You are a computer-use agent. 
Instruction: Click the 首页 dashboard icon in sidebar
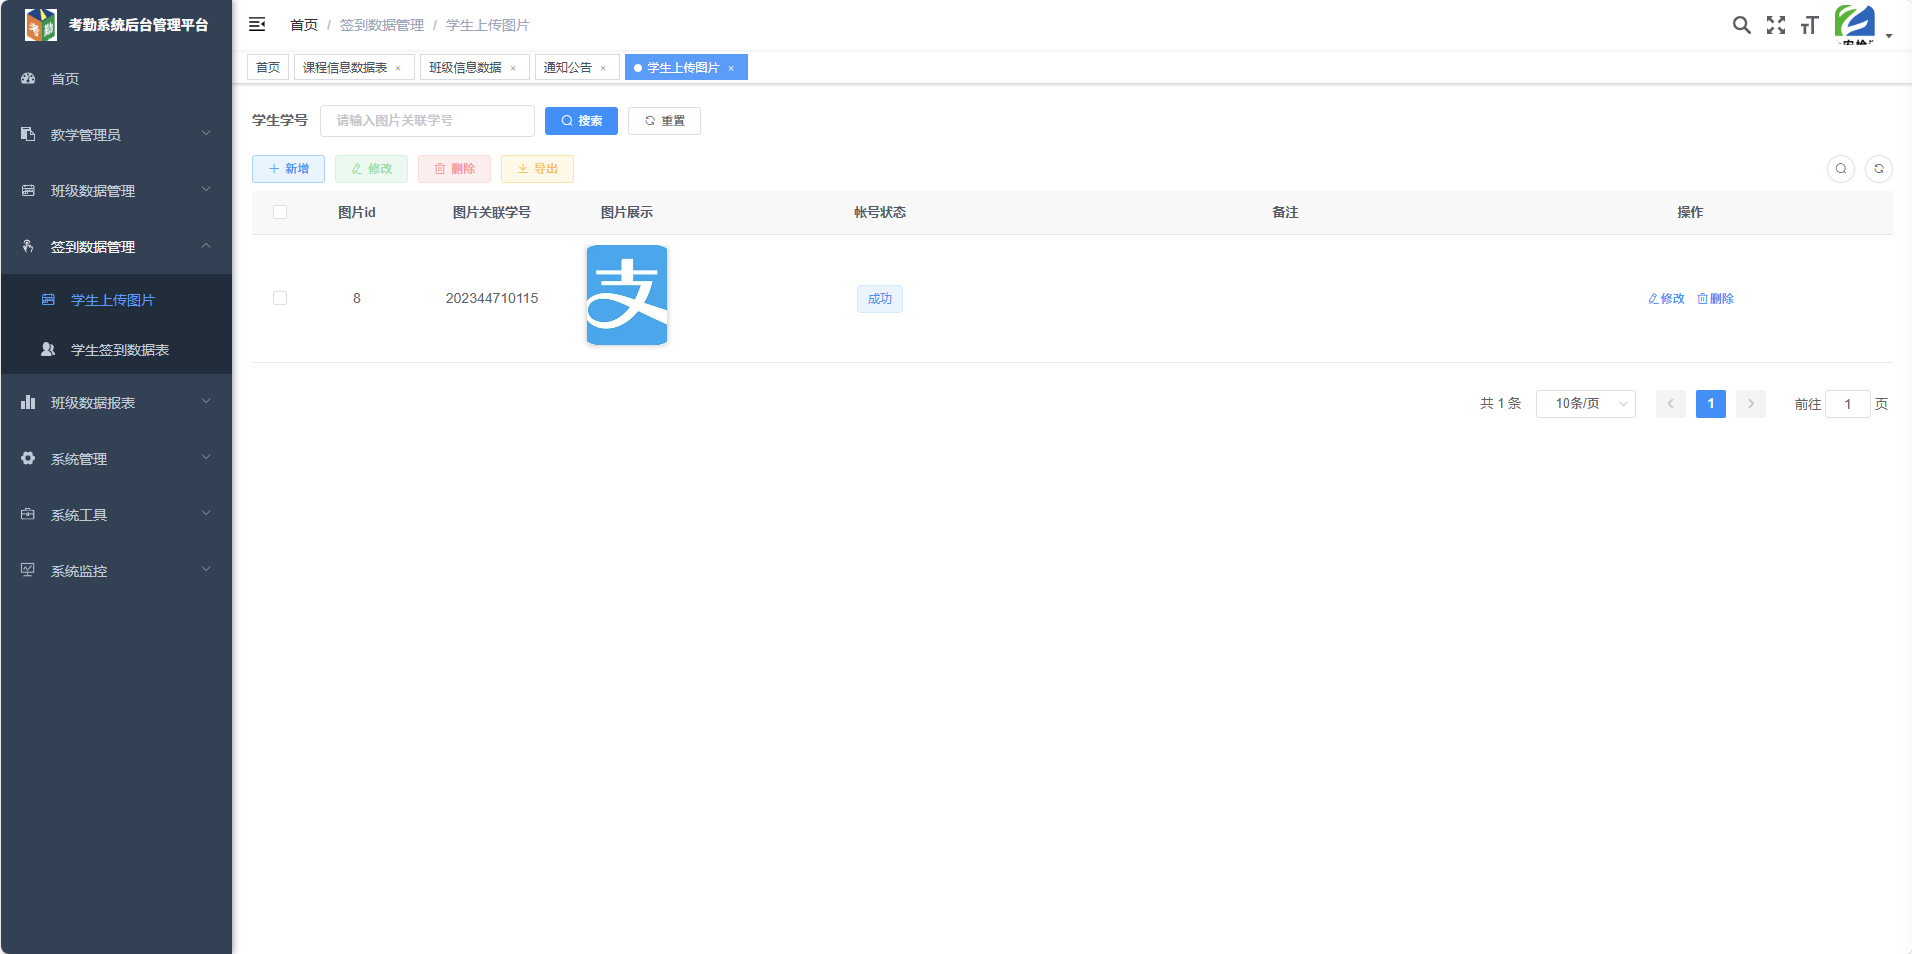[x=28, y=78]
